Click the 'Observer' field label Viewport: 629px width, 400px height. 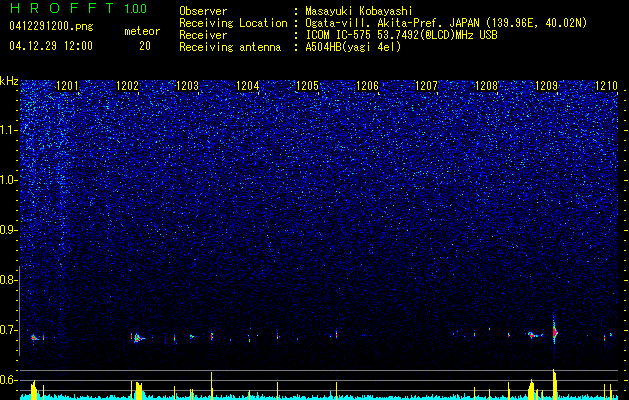point(203,11)
